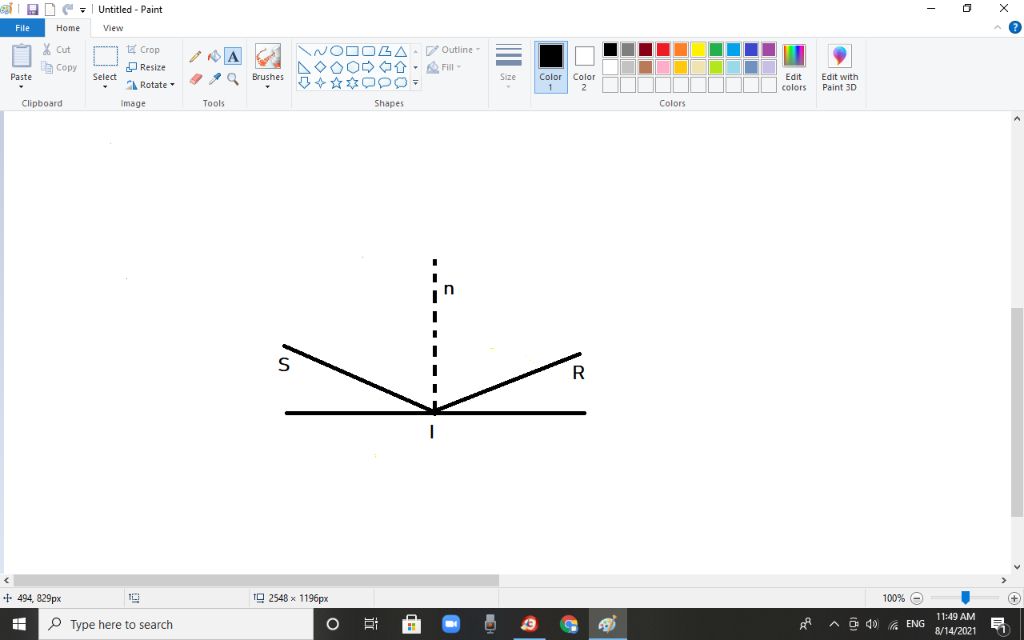
Task: Pick the green color swatch
Action: coord(716,50)
